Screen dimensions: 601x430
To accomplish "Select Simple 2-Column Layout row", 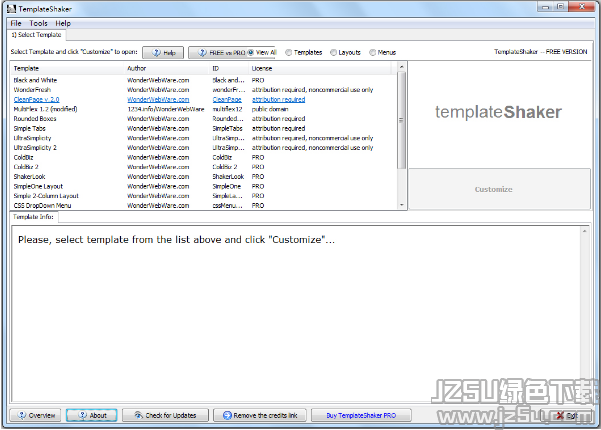I will tap(204, 196).
